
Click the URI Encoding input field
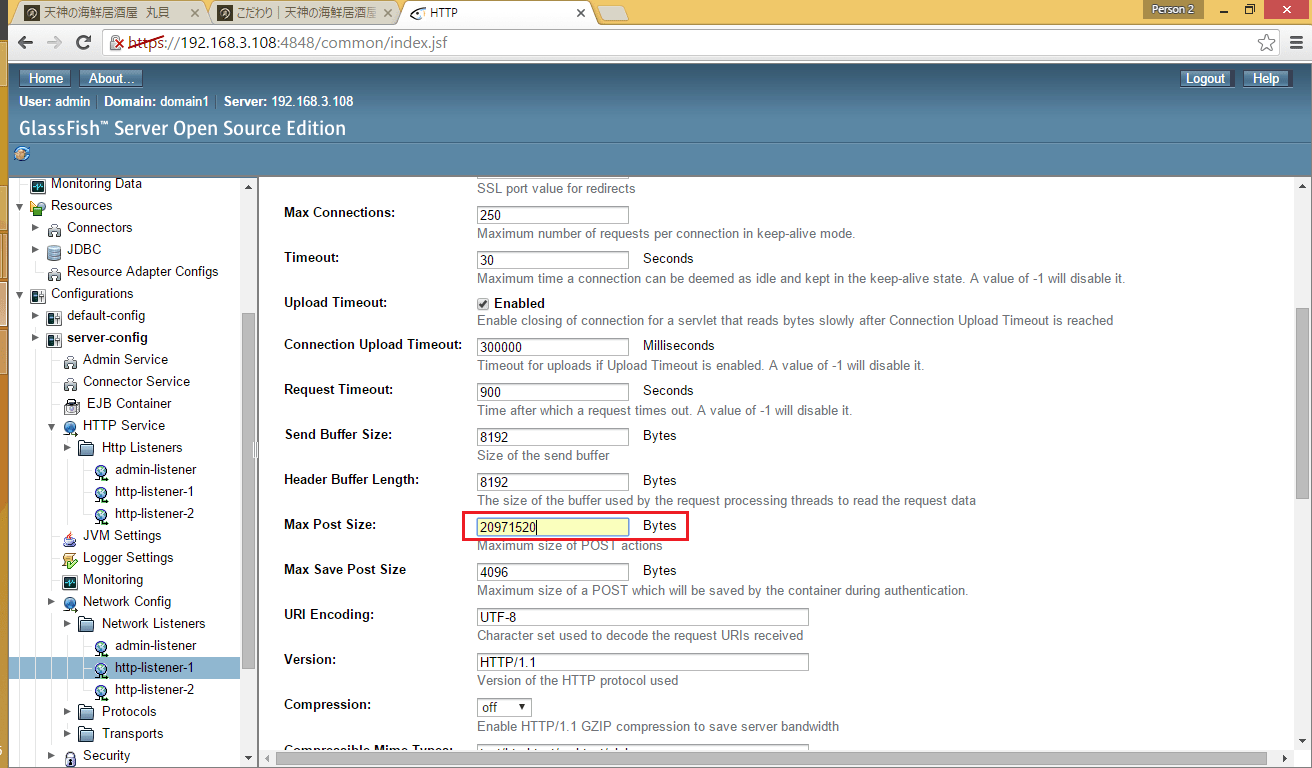coord(643,617)
